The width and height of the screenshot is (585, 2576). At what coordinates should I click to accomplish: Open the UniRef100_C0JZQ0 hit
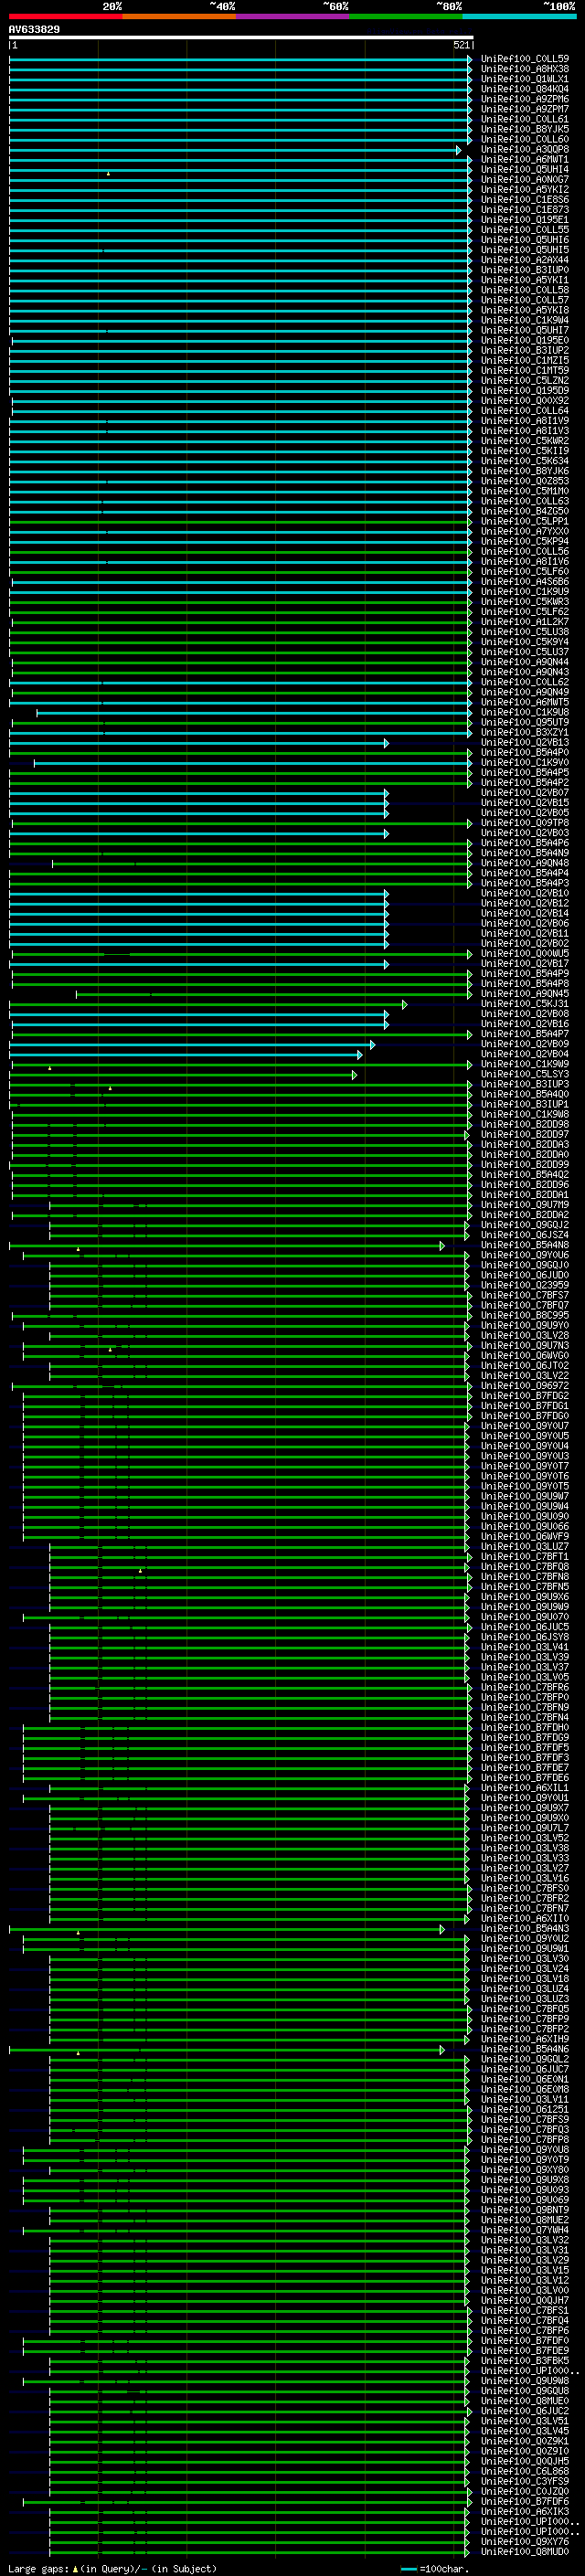tap(524, 2491)
